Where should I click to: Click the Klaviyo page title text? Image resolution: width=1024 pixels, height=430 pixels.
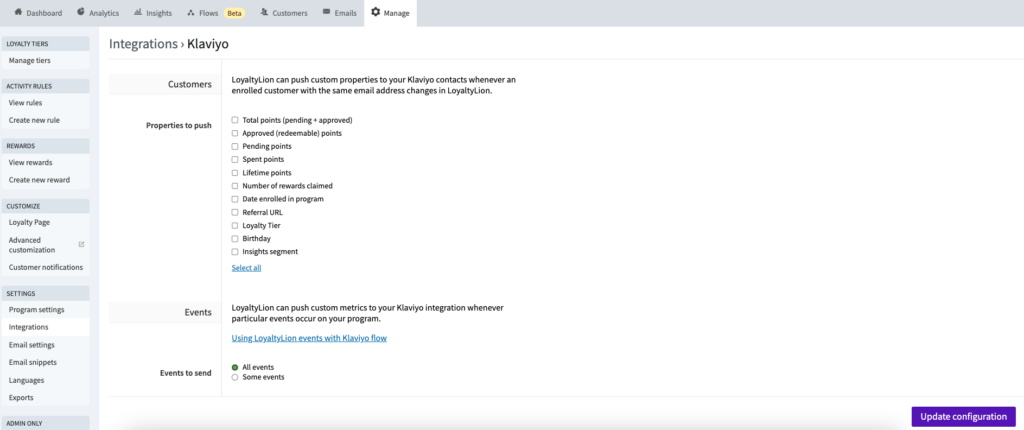tap(208, 44)
